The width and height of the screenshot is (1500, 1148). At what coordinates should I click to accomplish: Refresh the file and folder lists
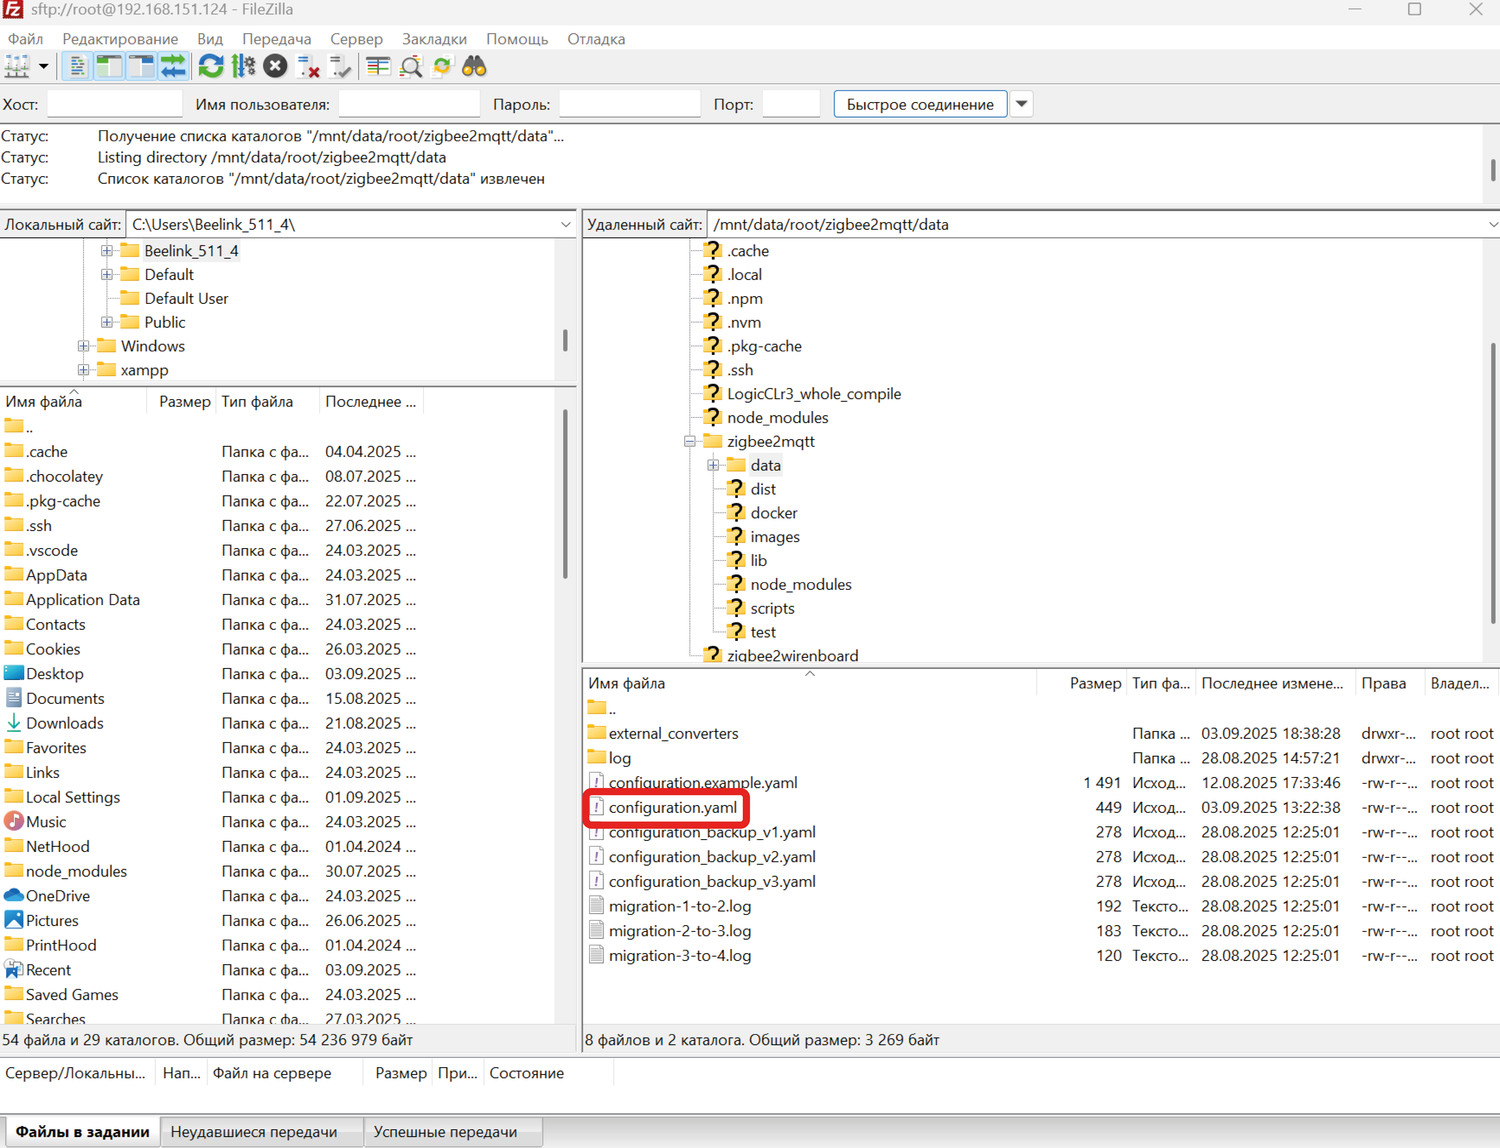point(211,67)
